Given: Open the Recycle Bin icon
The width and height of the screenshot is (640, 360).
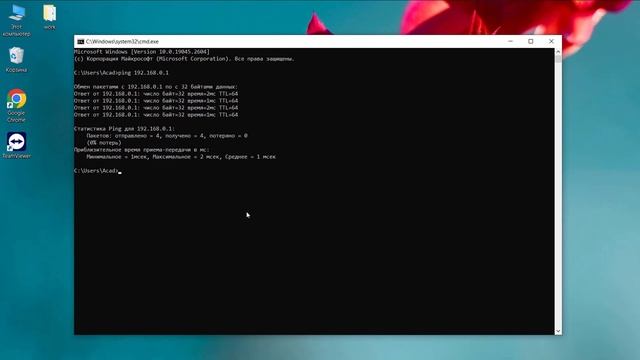Looking at the screenshot, I should tap(16, 60).
